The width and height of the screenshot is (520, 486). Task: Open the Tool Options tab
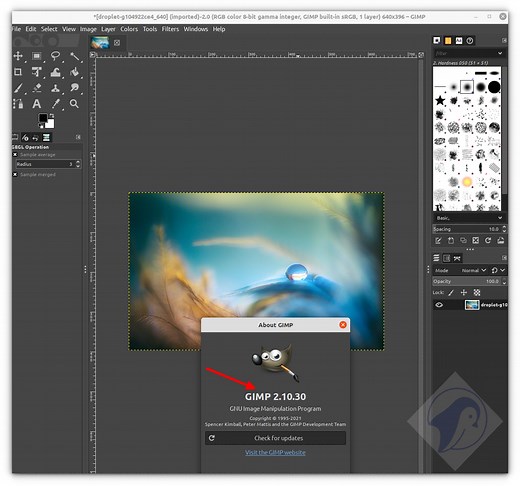point(15,137)
